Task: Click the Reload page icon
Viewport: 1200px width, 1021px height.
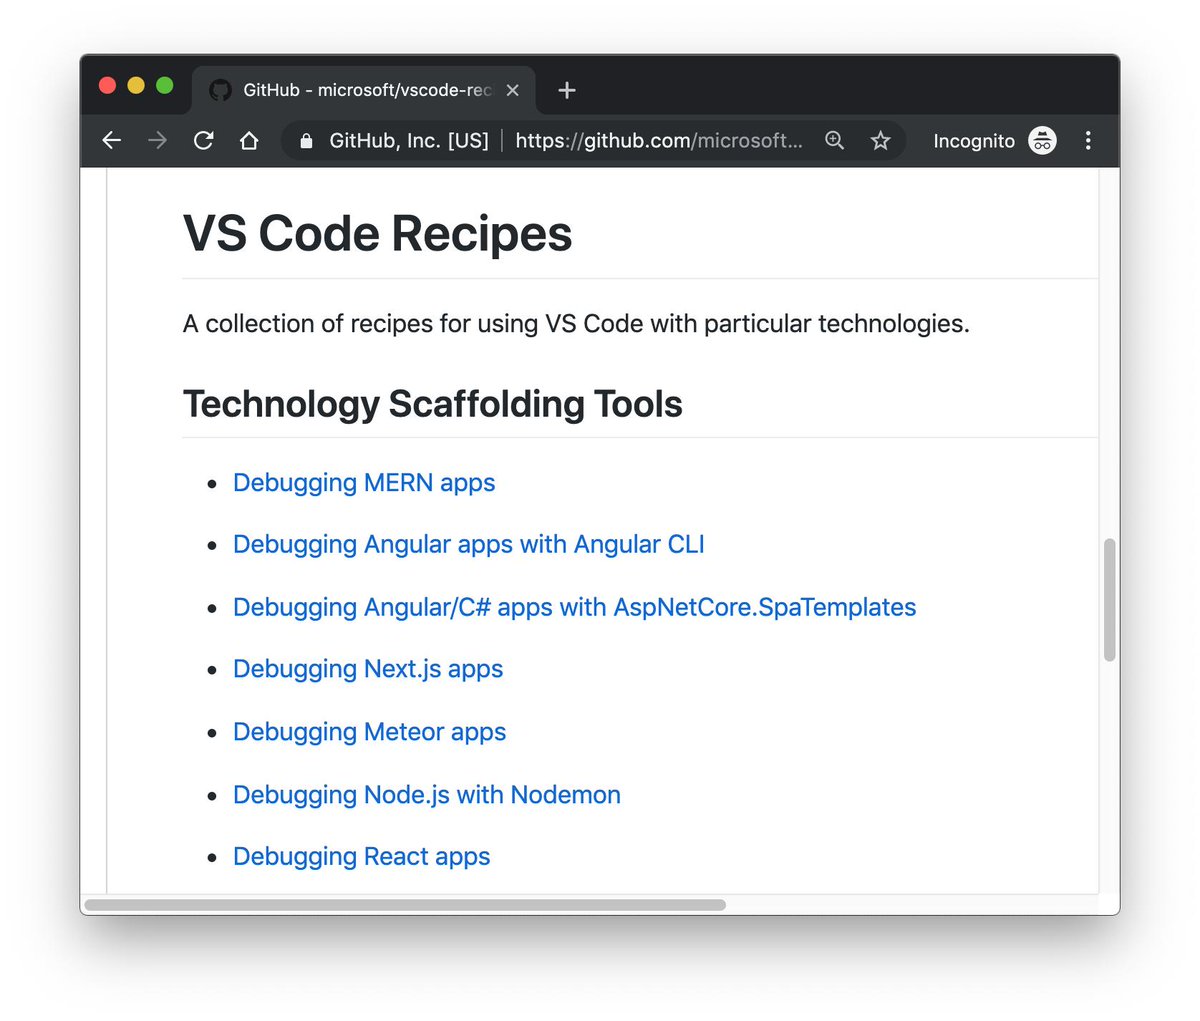Action: (x=203, y=140)
